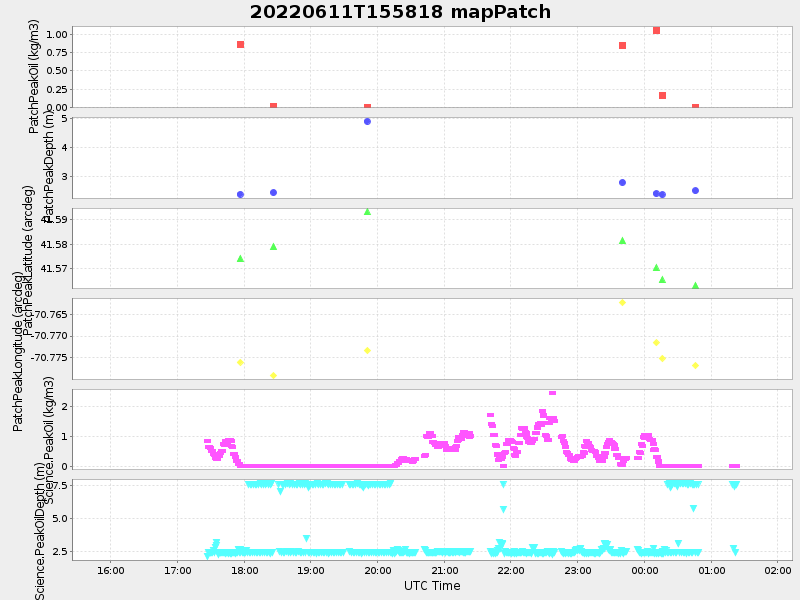The width and height of the screenshot is (800, 600).
Task: Click the -70.775 longitude tick label
Action: 49,357
